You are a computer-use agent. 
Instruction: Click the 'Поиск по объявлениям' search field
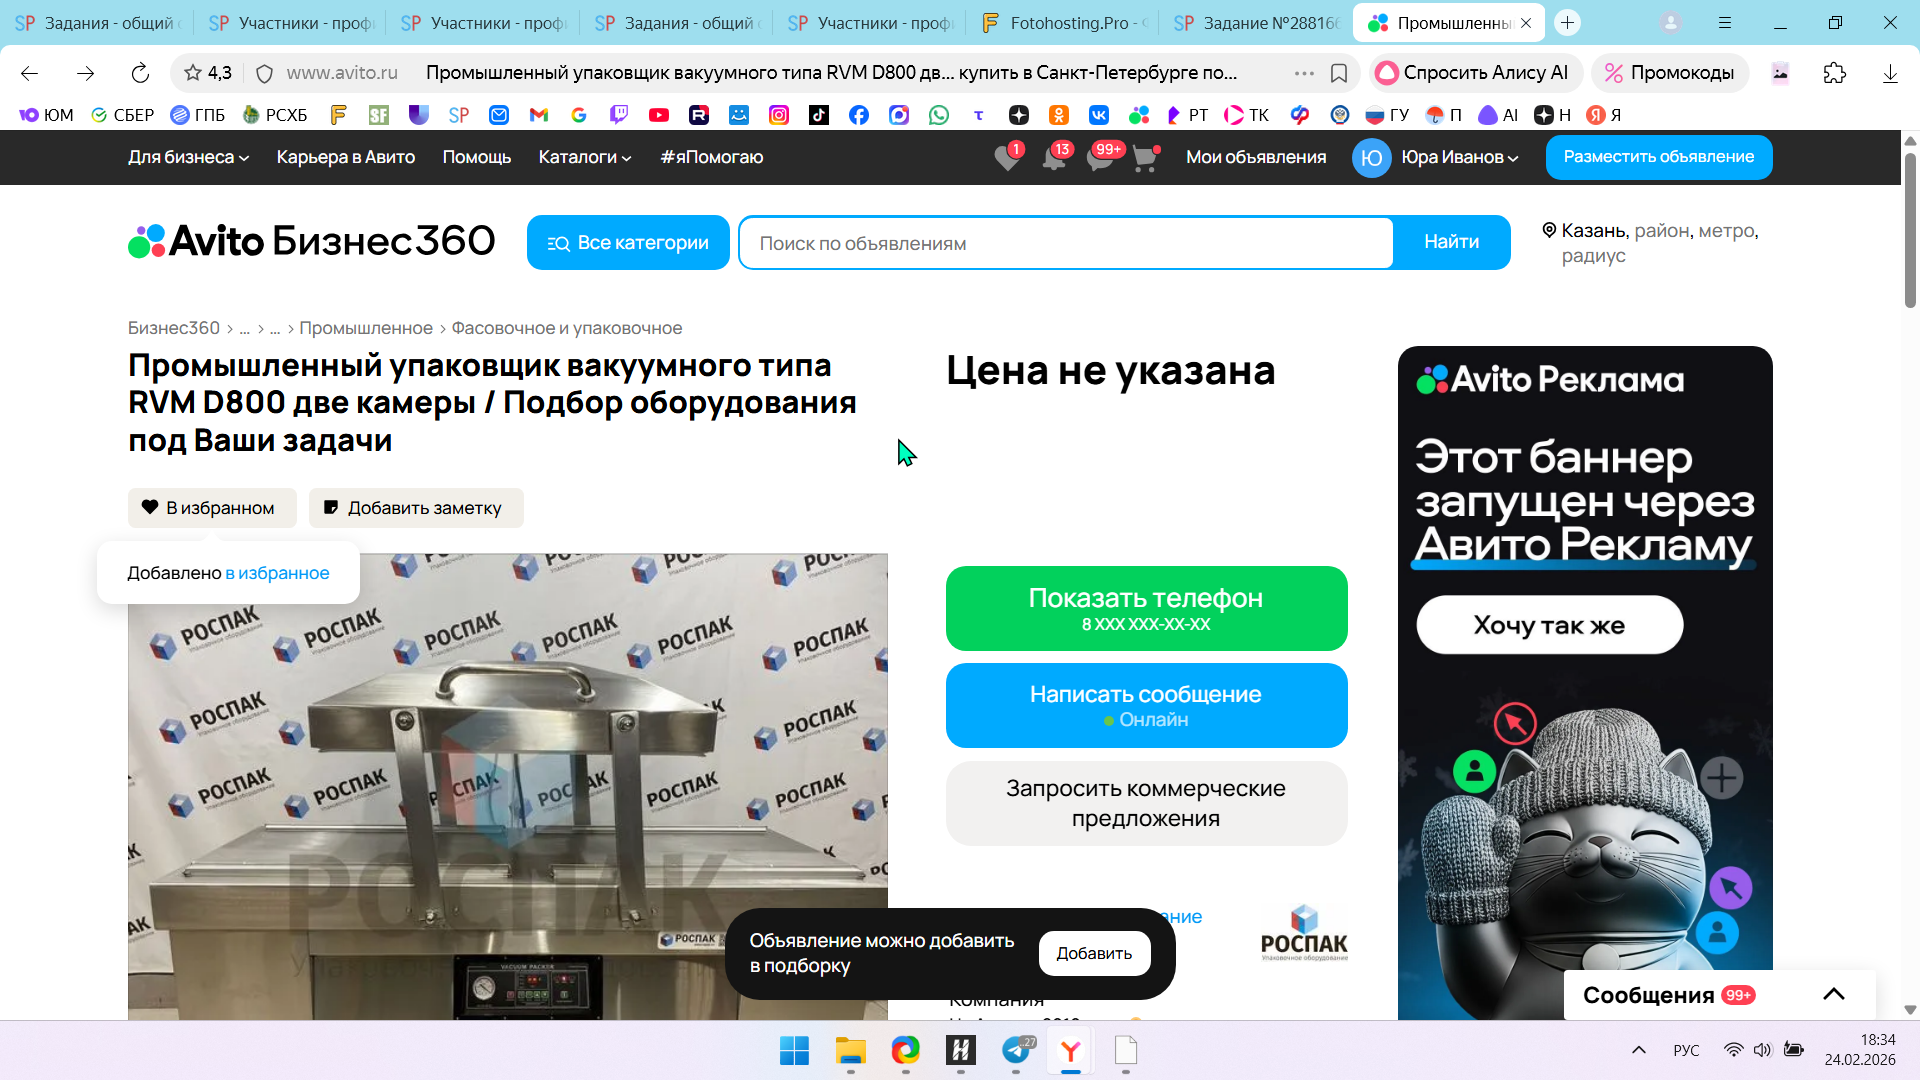(x=1065, y=243)
